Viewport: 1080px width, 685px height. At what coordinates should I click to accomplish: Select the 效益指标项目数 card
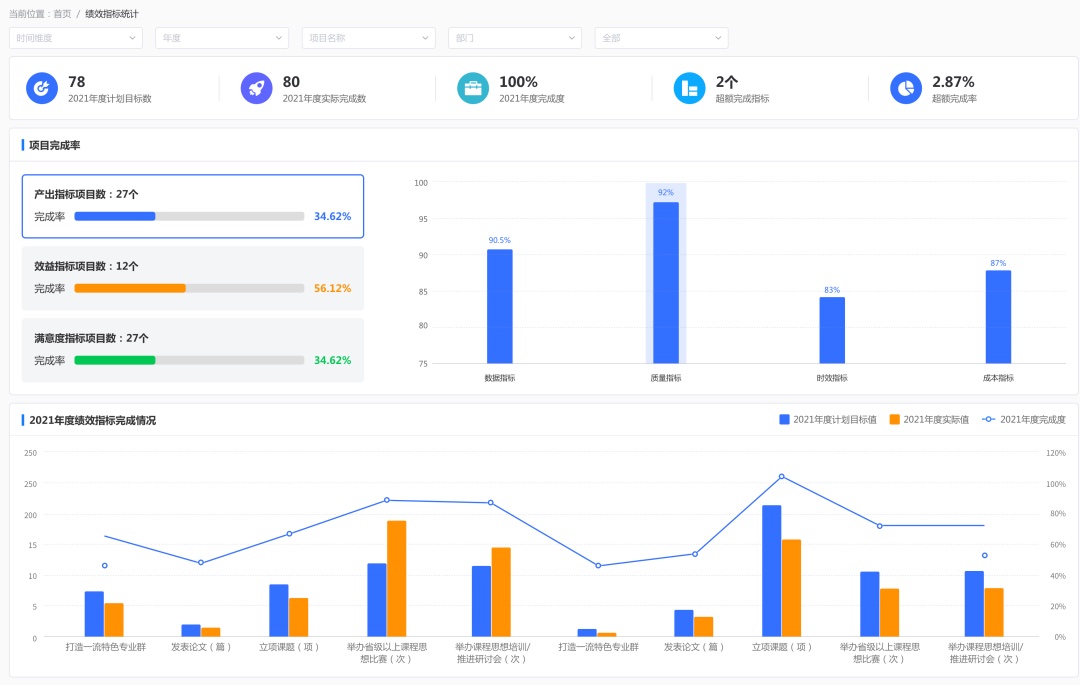coord(193,278)
